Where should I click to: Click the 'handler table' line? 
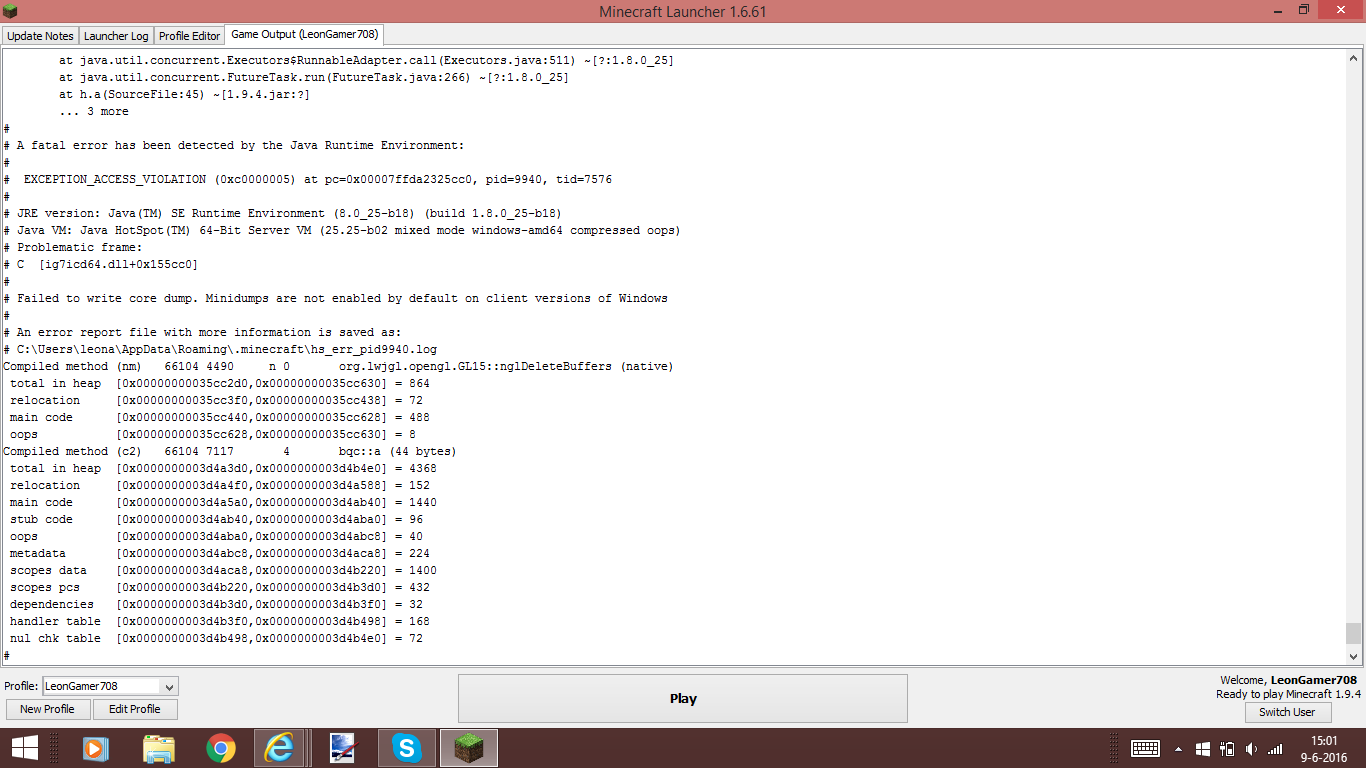(x=220, y=622)
